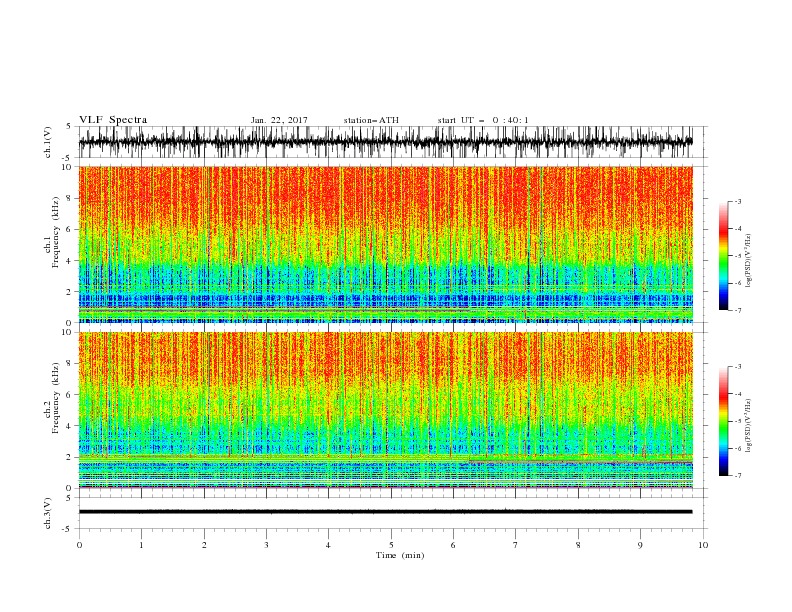792x612 pixels.
Task: Click the "-3" tick on the ch.2 colorbar
Action: 738,367
